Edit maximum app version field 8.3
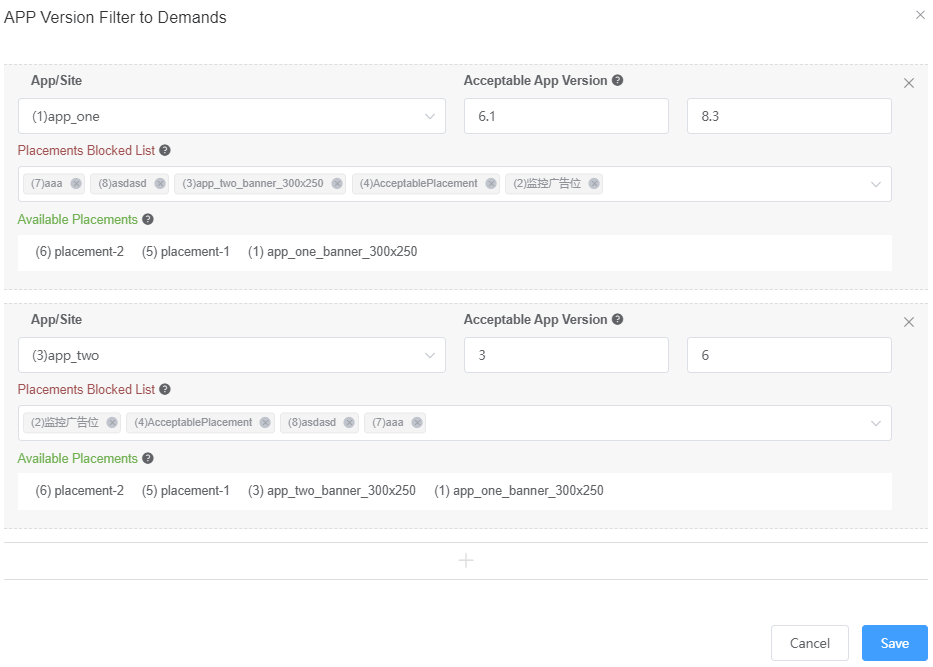 pyautogui.click(x=789, y=116)
